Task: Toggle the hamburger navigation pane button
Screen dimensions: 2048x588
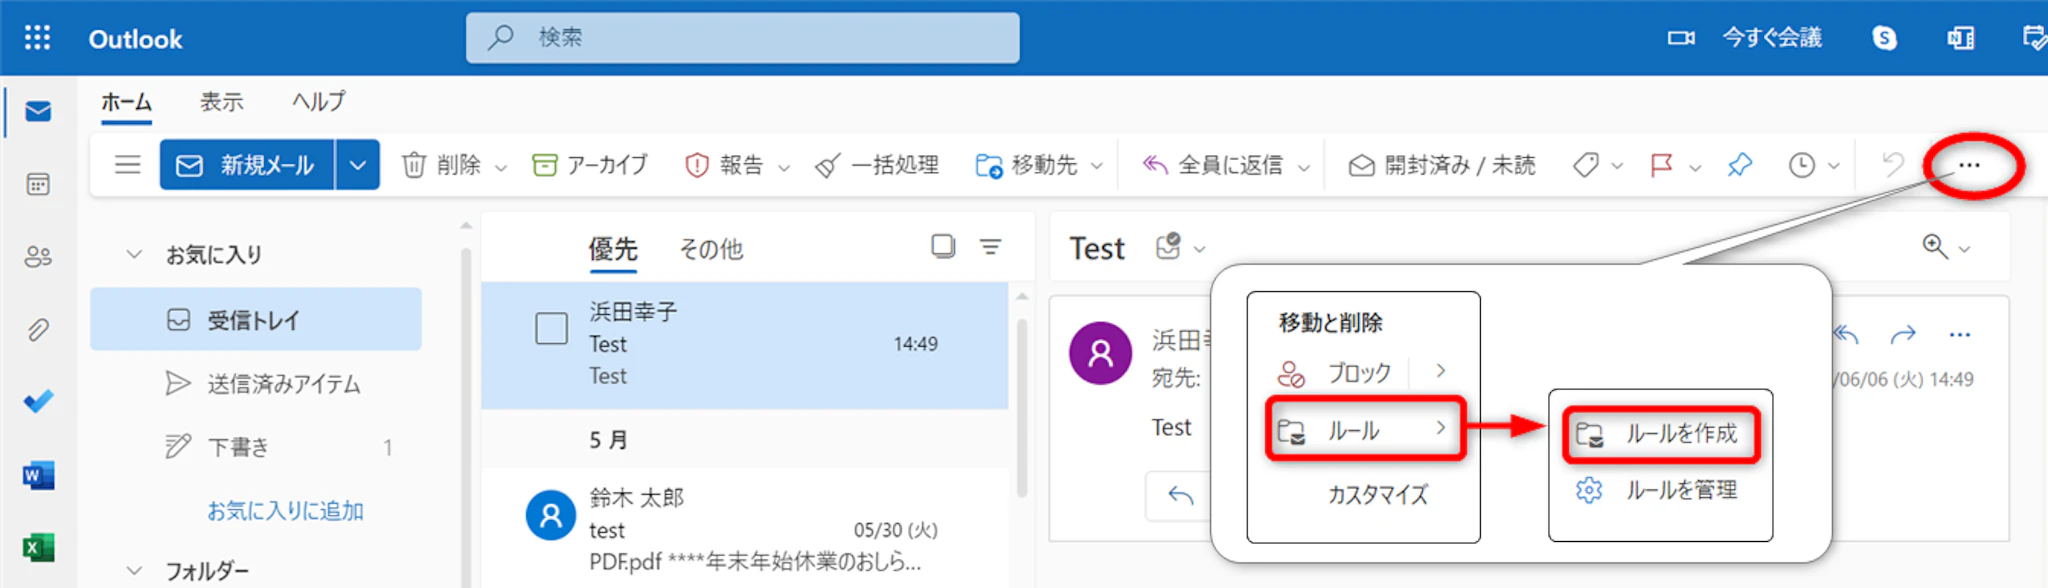Action: click(x=127, y=165)
